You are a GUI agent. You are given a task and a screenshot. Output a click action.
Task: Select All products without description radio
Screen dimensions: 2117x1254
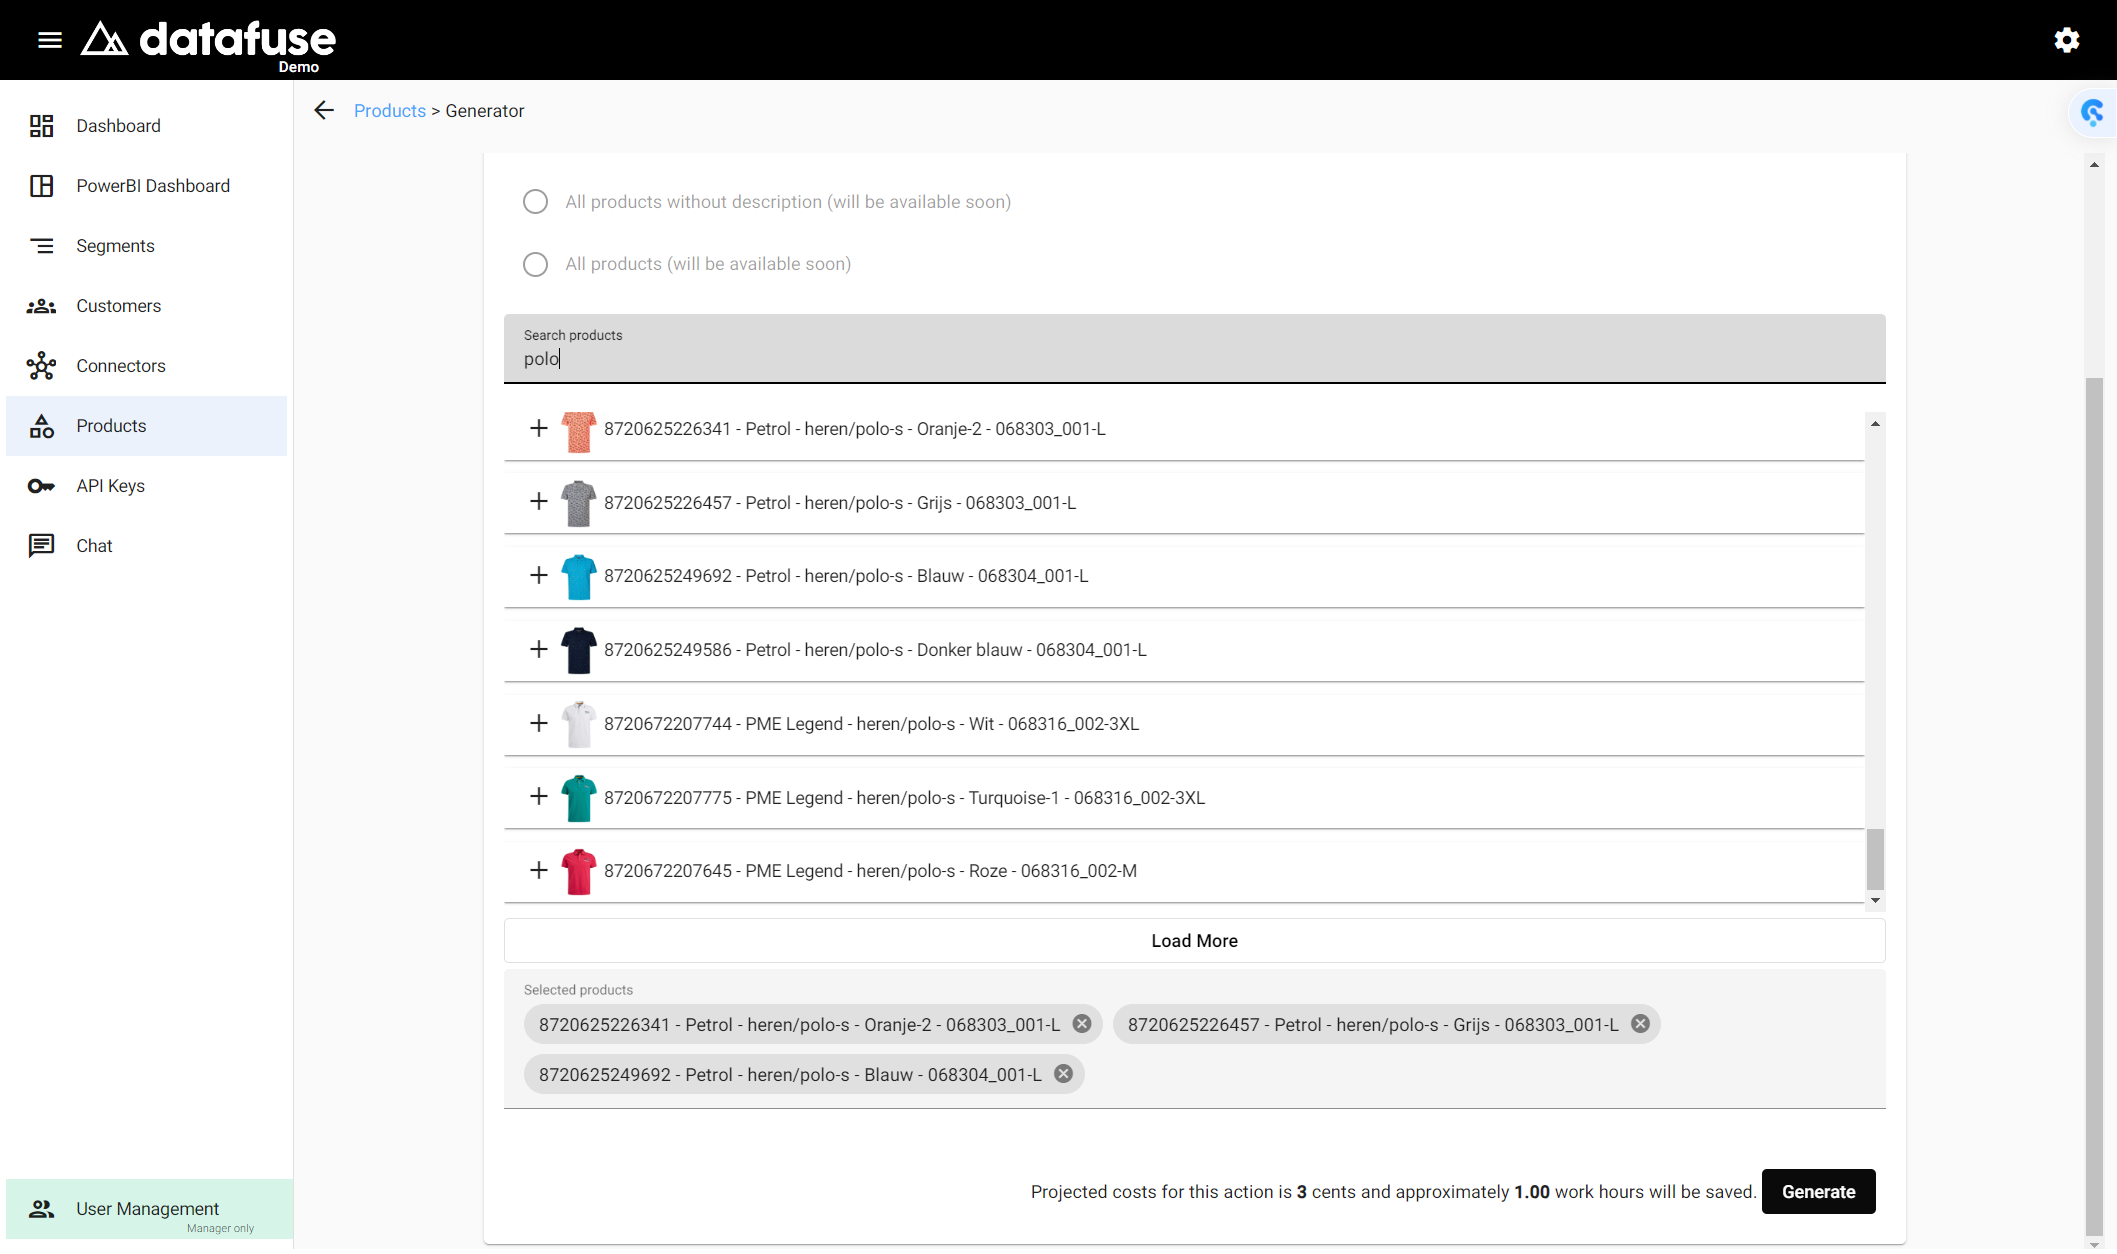click(x=536, y=202)
